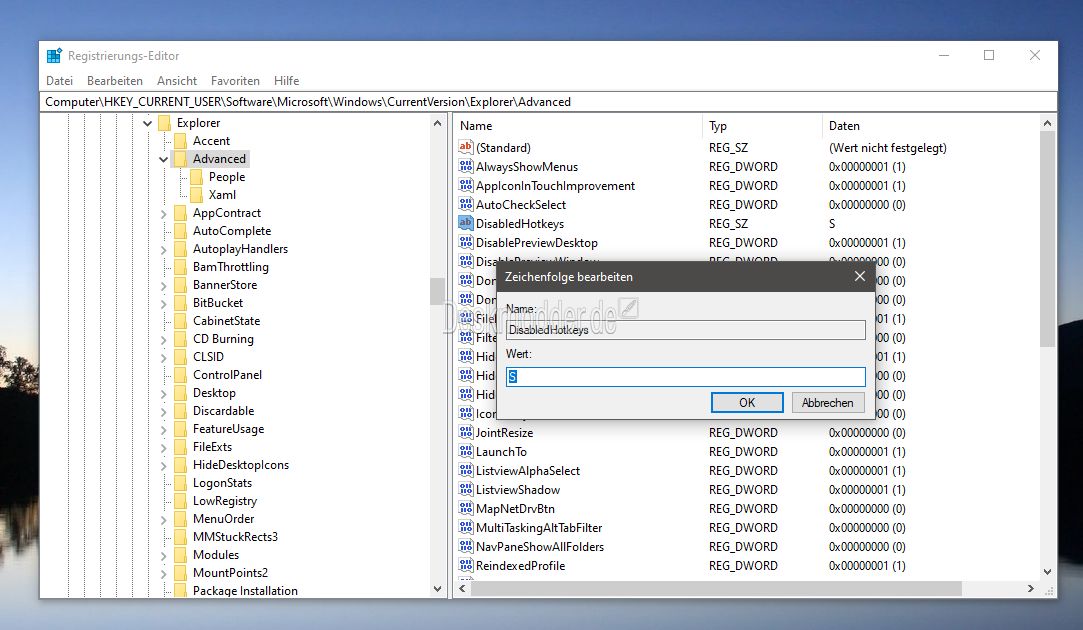Select the CabinetState key in the tree
Viewport: 1083px width, 630px height.
227,321
